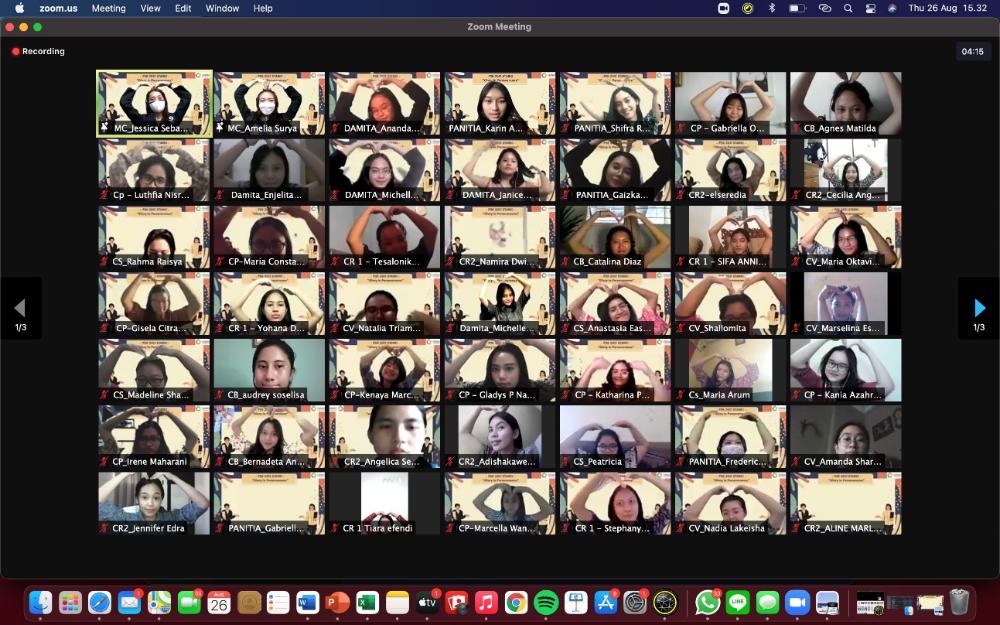
Task: Open the zoom.us application menu
Action: click(x=58, y=8)
